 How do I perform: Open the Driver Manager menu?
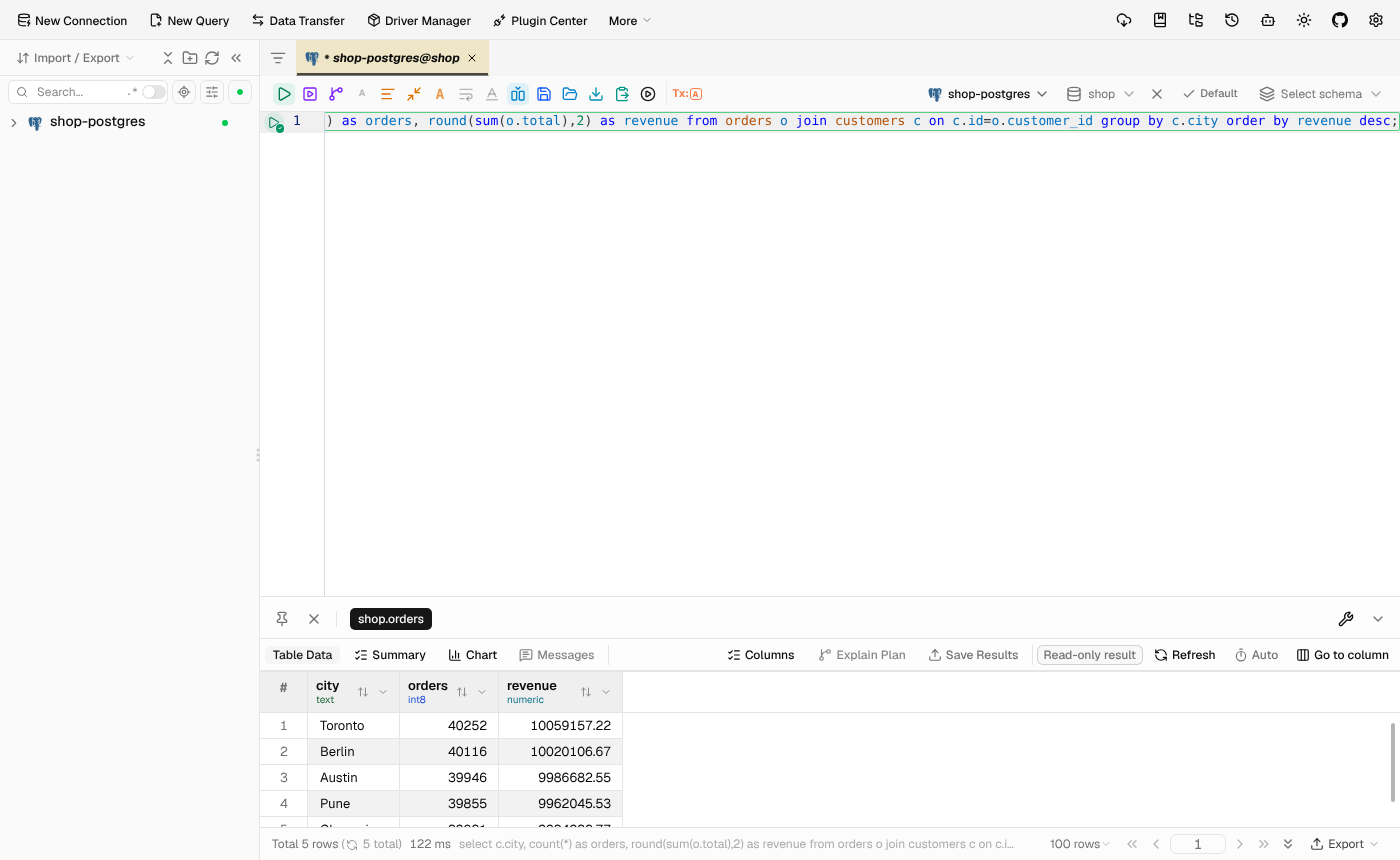419,20
